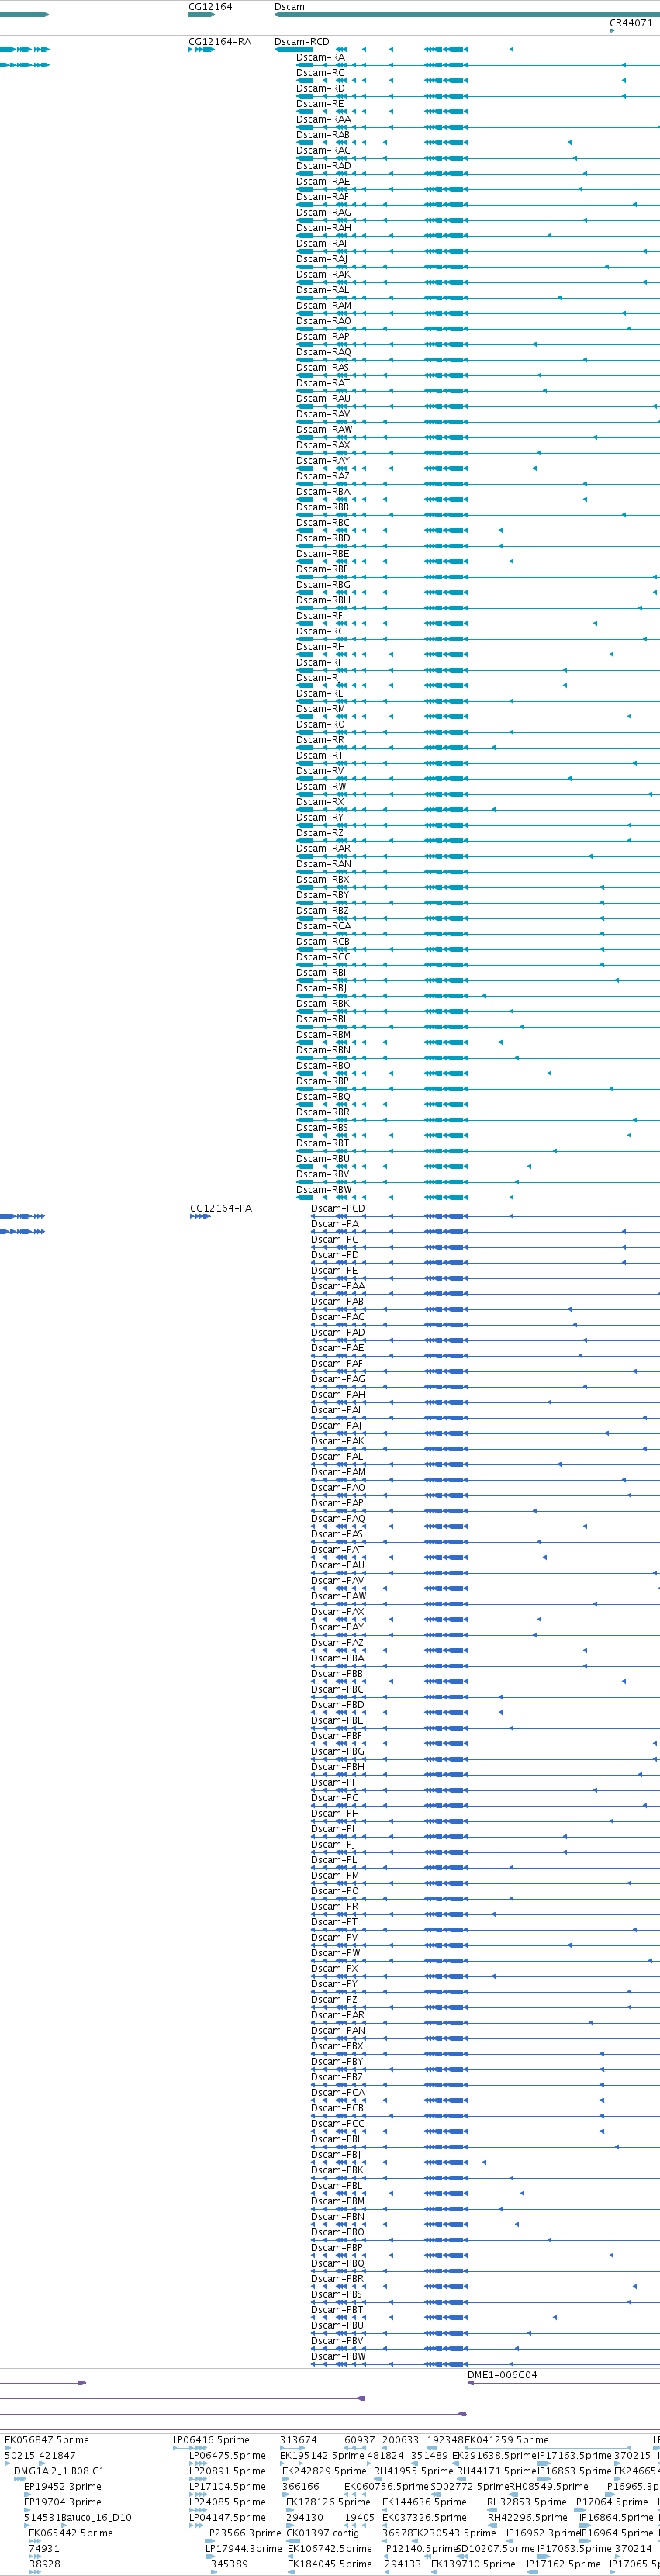660x2576 pixels.
Task: Choose transcript Dscam-RZ
Action: click(x=320, y=833)
